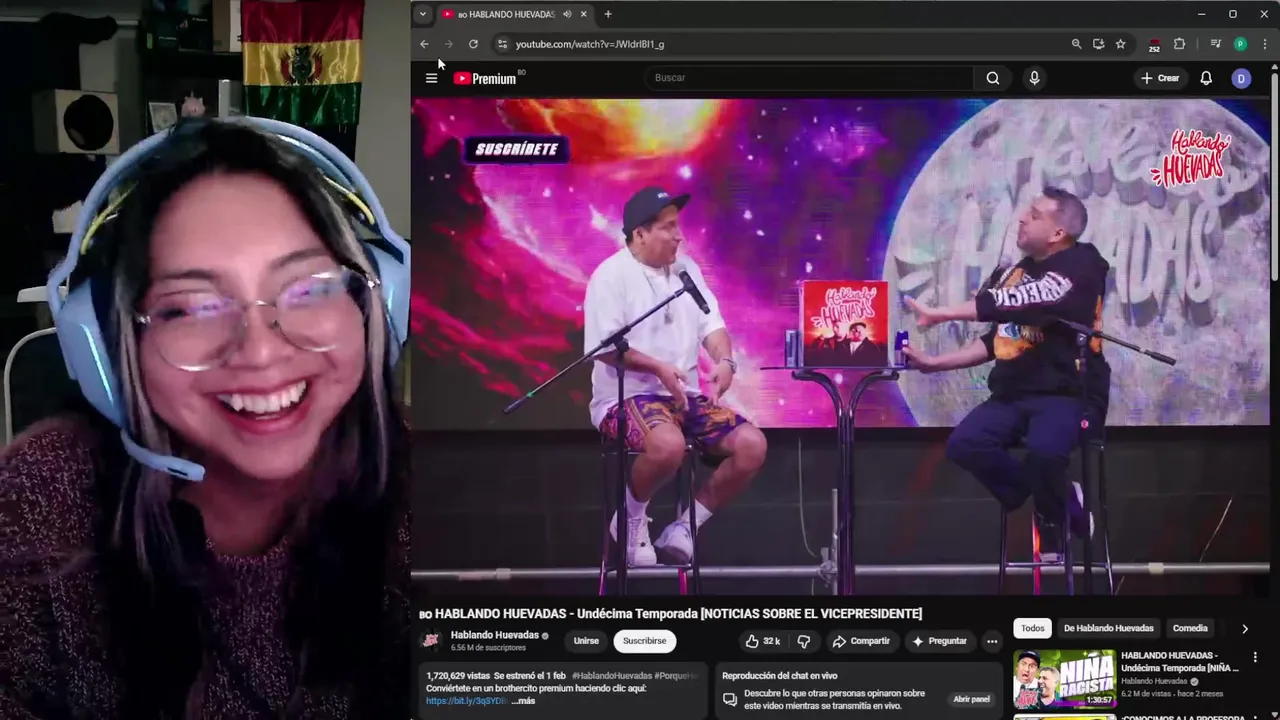Viewport: 1280px width, 720px height.
Task: Click the Preguntar button
Action: 939,641
